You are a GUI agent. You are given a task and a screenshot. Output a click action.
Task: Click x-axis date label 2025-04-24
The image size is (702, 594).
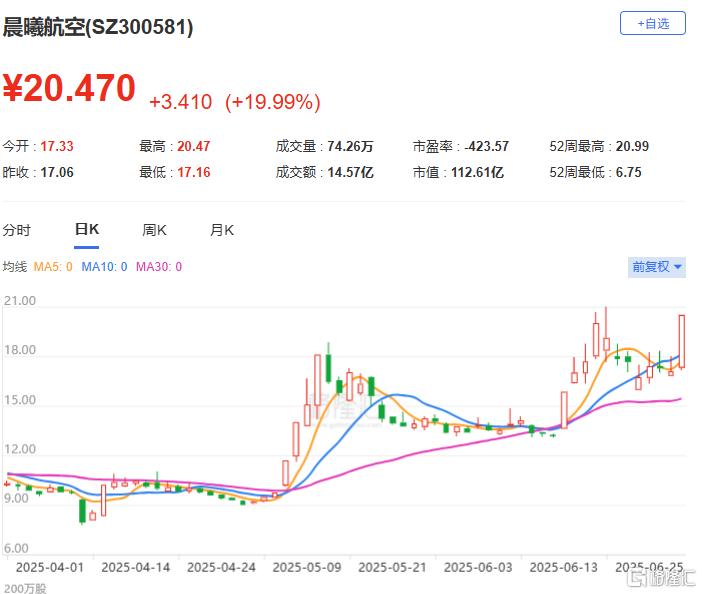click(x=221, y=568)
